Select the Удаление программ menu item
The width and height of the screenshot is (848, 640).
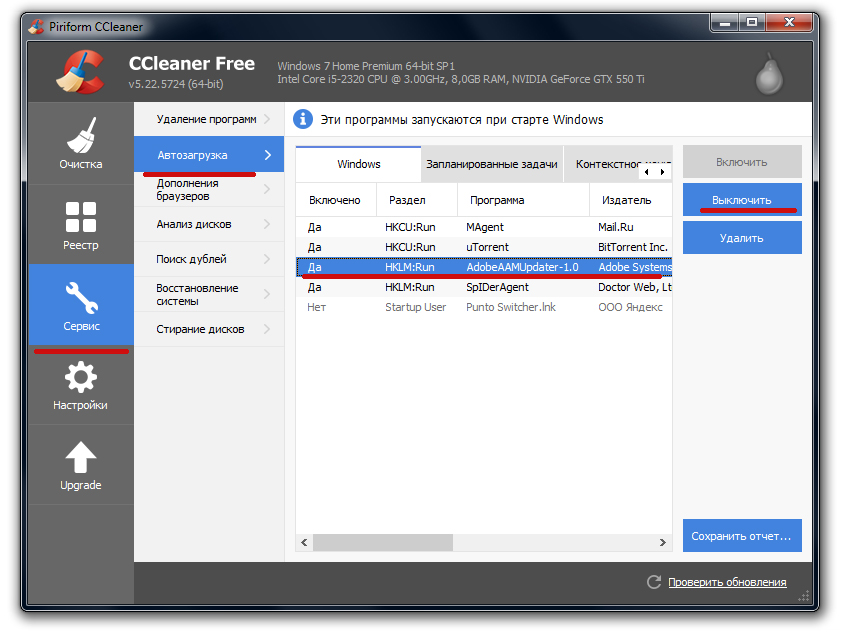pyautogui.click(x=208, y=117)
